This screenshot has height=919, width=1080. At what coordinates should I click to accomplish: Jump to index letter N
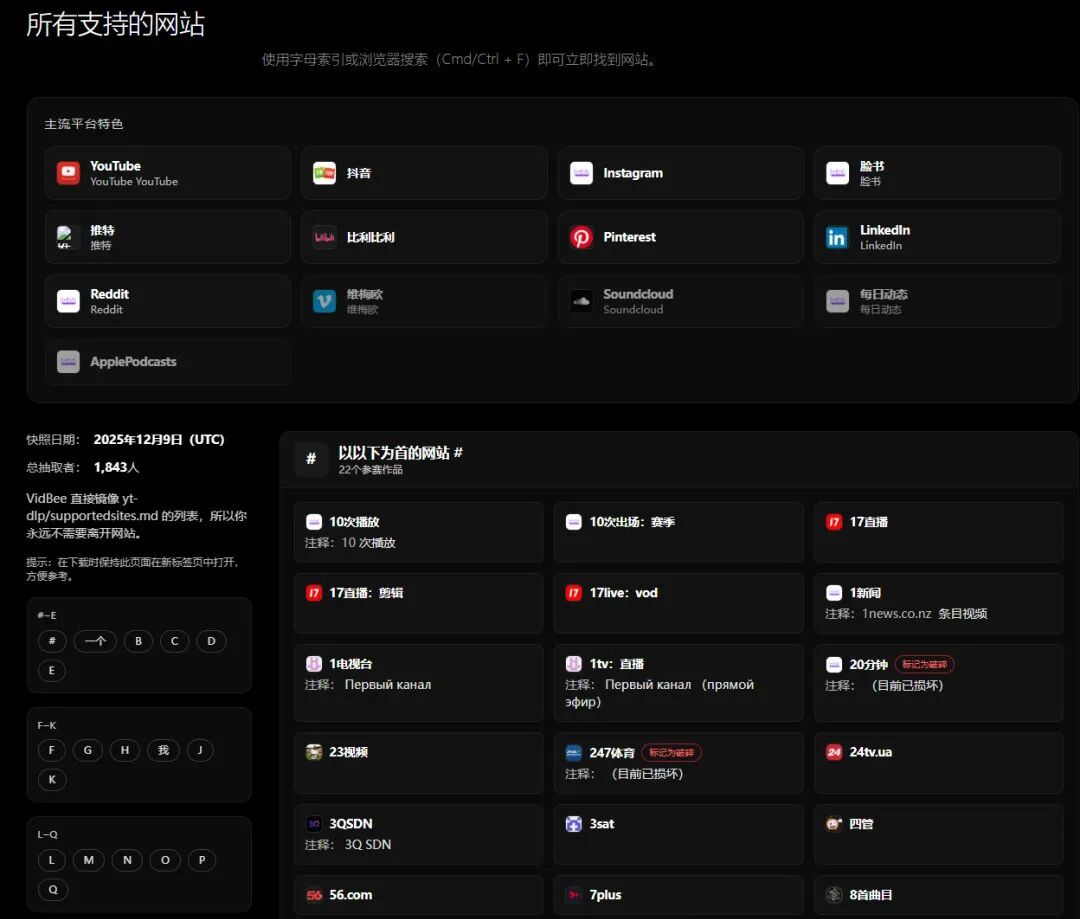click(x=127, y=860)
